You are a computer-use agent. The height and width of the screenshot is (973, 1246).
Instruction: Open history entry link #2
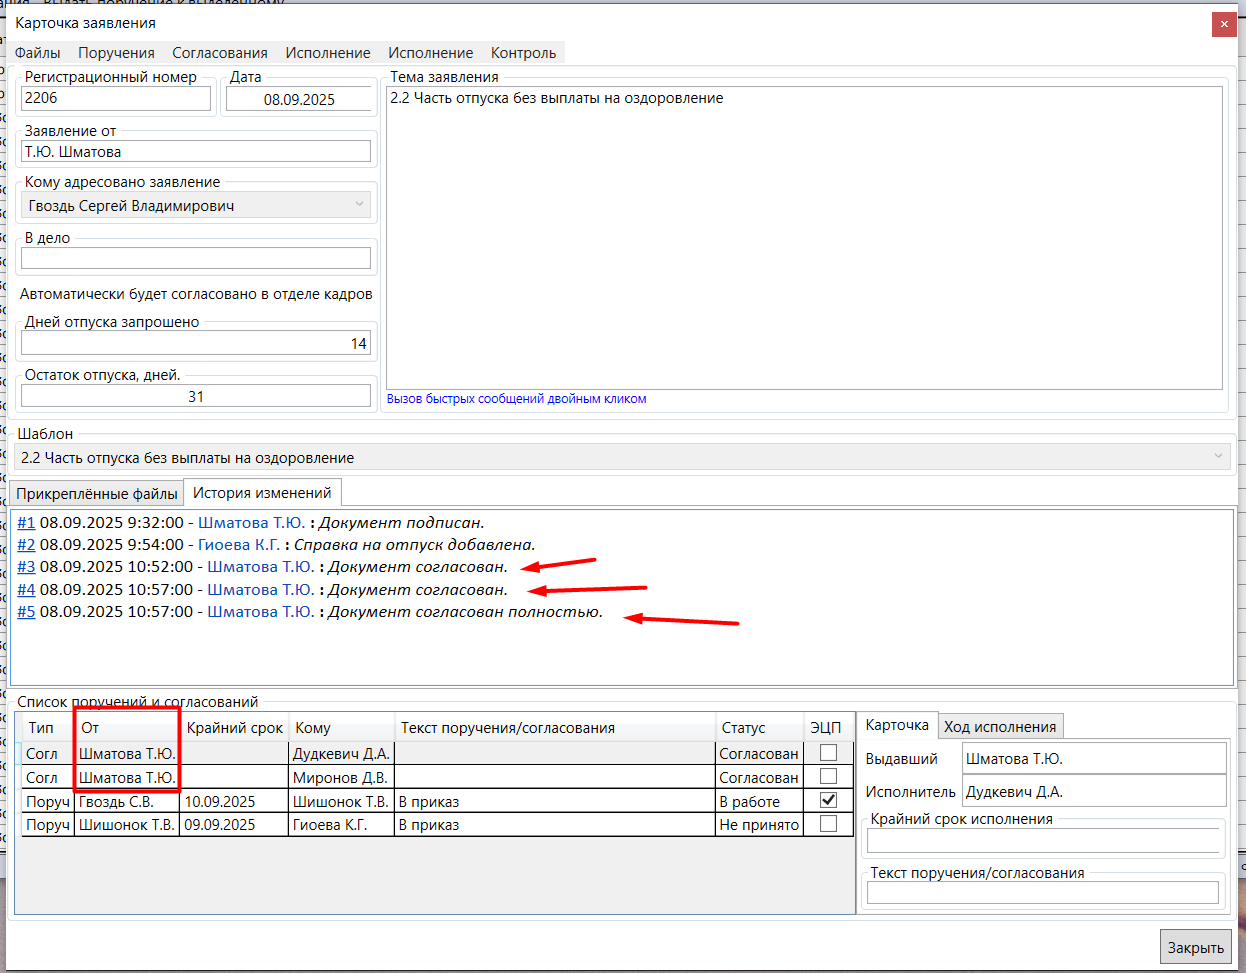coord(26,545)
